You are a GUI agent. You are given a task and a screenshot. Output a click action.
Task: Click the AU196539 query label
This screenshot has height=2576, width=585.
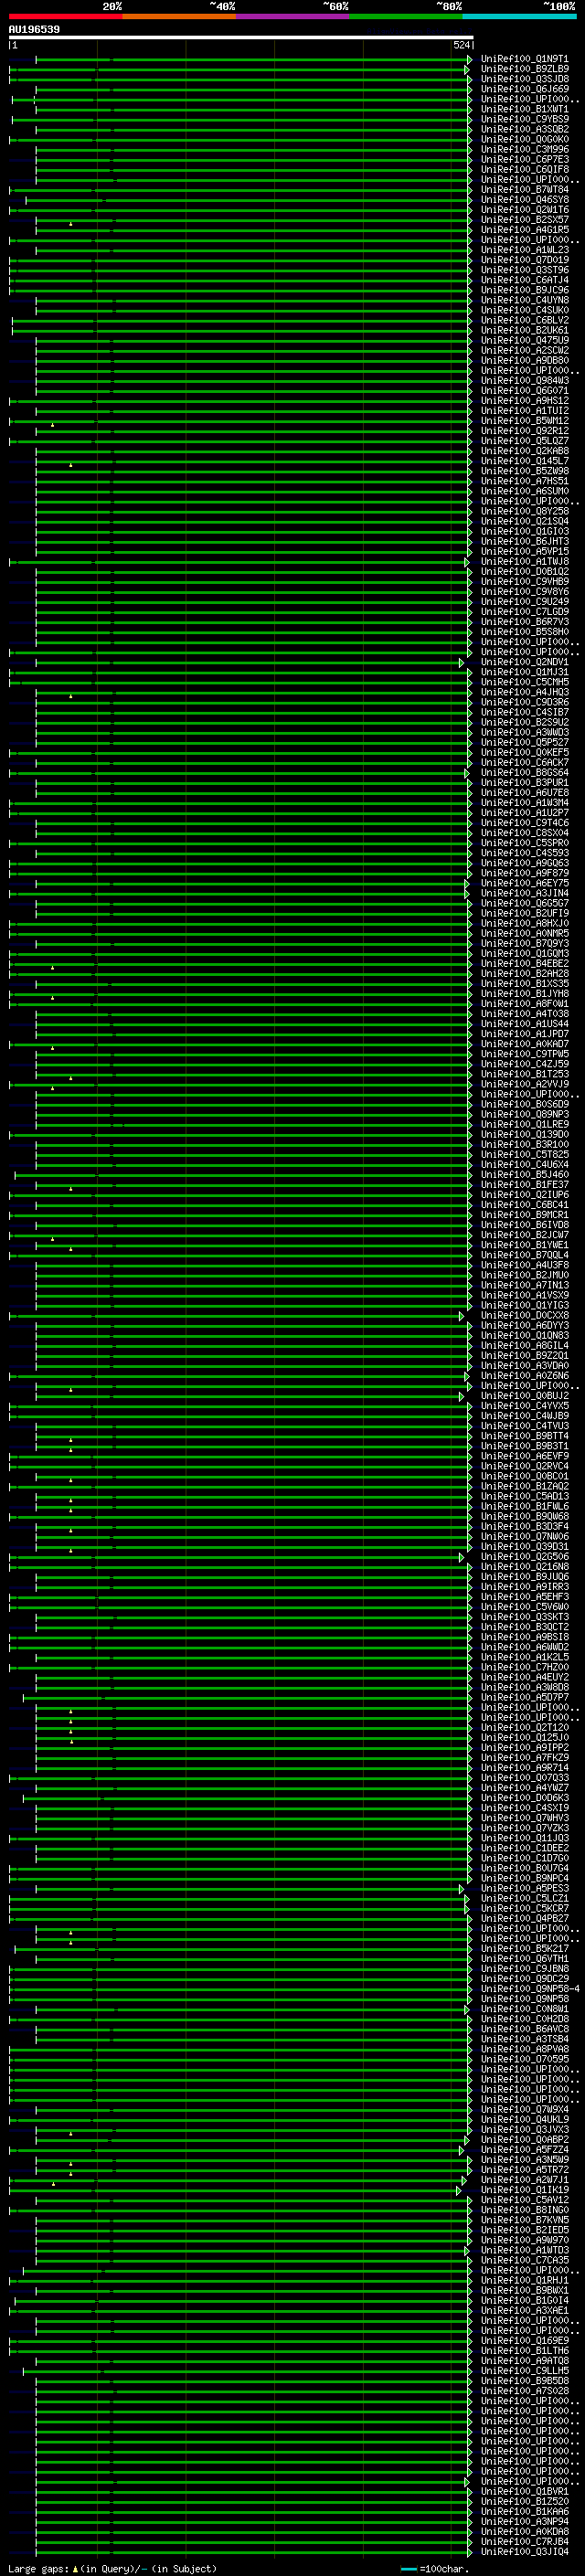pos(34,30)
